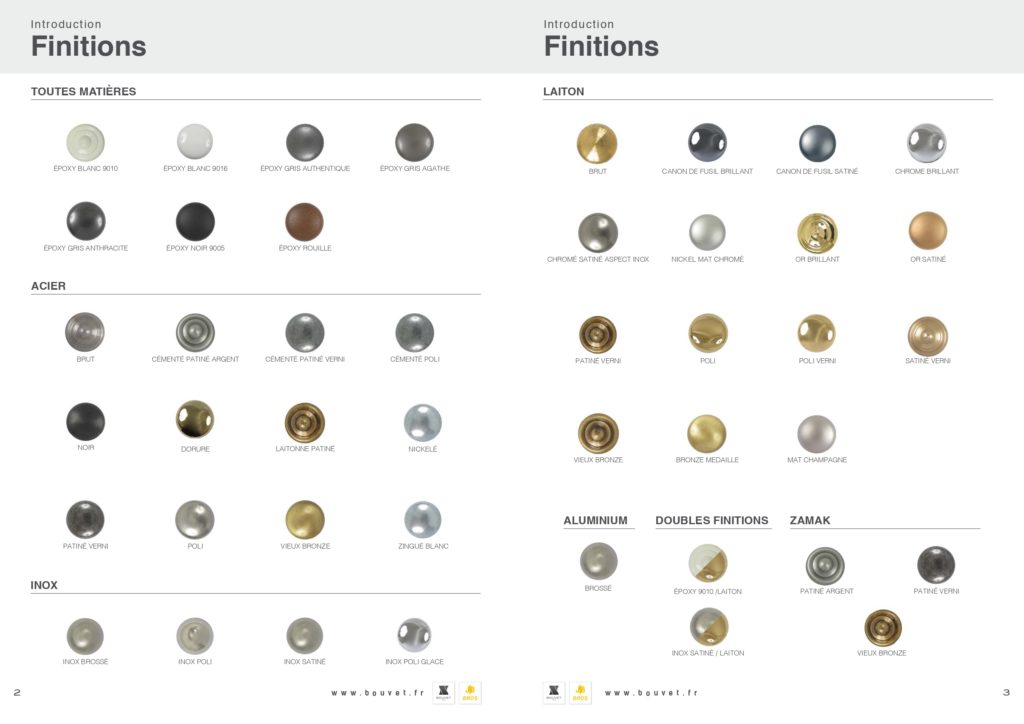Open the www.bouvet.fr link on left page
The height and width of the screenshot is (724, 1024).
tap(377, 693)
